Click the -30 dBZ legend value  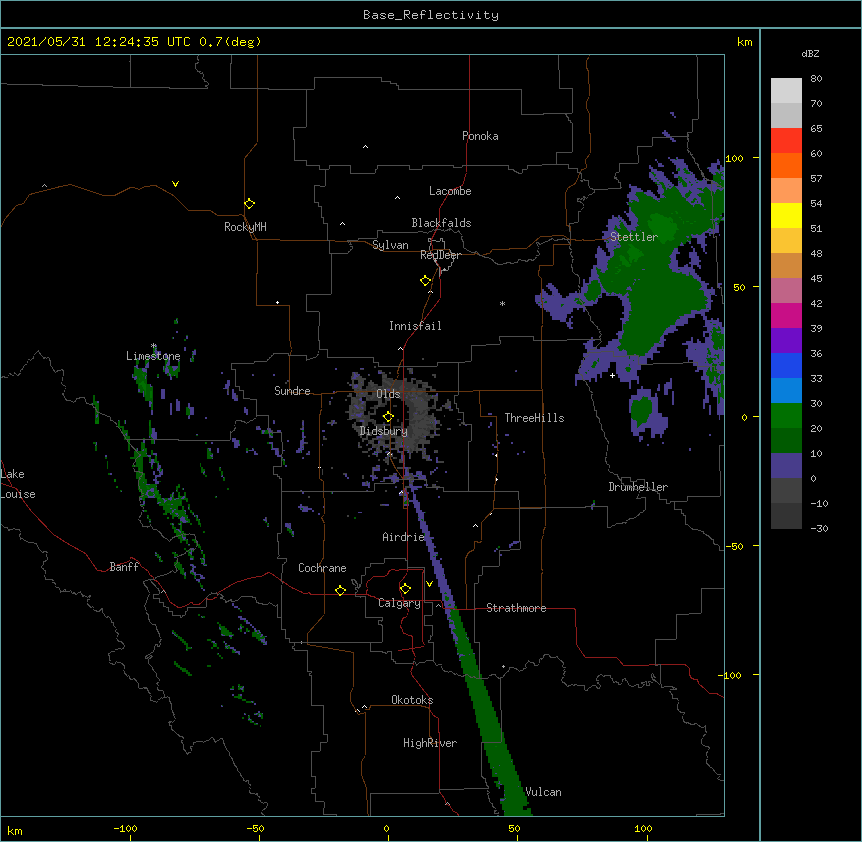[x=819, y=528]
